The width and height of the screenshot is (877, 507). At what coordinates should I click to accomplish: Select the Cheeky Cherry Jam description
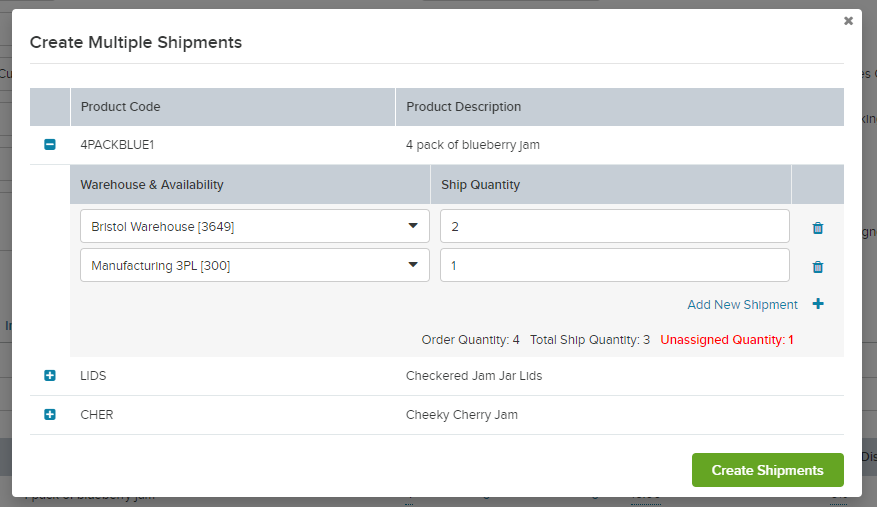click(462, 415)
